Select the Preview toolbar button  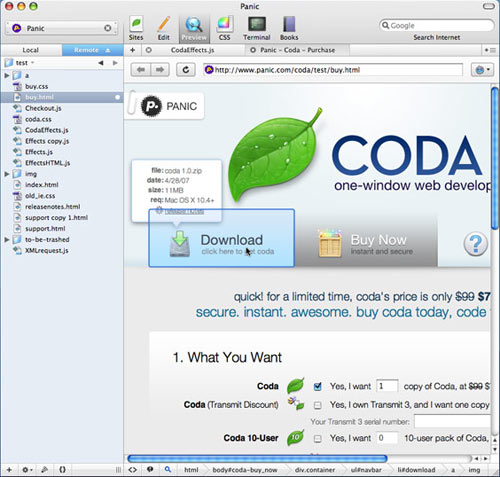pyautogui.click(x=194, y=29)
